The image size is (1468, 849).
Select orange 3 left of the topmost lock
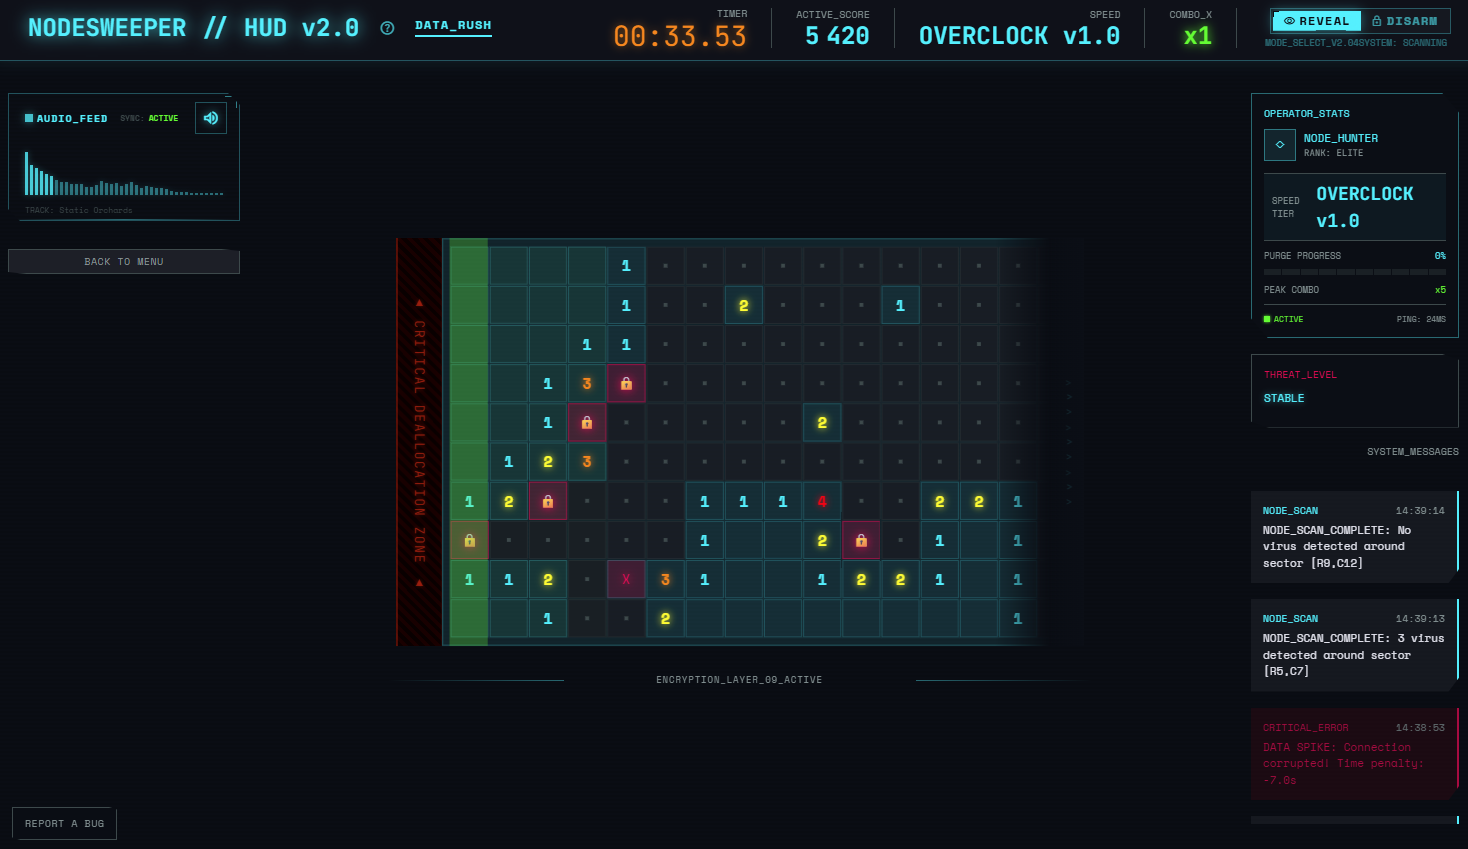587,383
